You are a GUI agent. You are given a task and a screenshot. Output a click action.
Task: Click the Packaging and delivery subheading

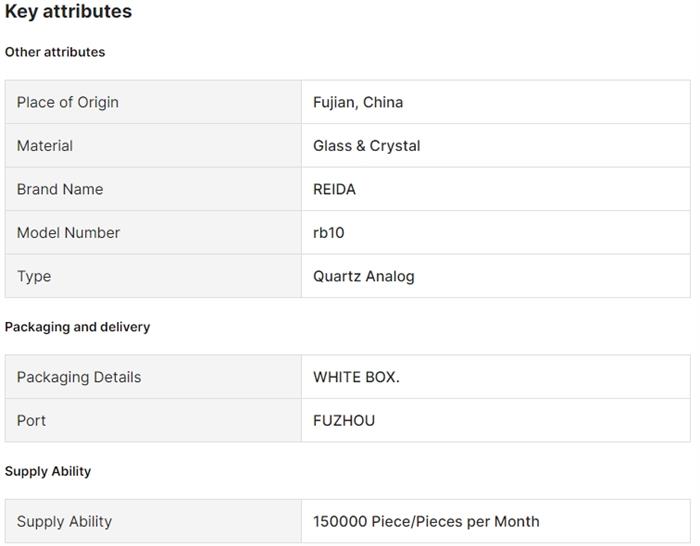coord(77,327)
